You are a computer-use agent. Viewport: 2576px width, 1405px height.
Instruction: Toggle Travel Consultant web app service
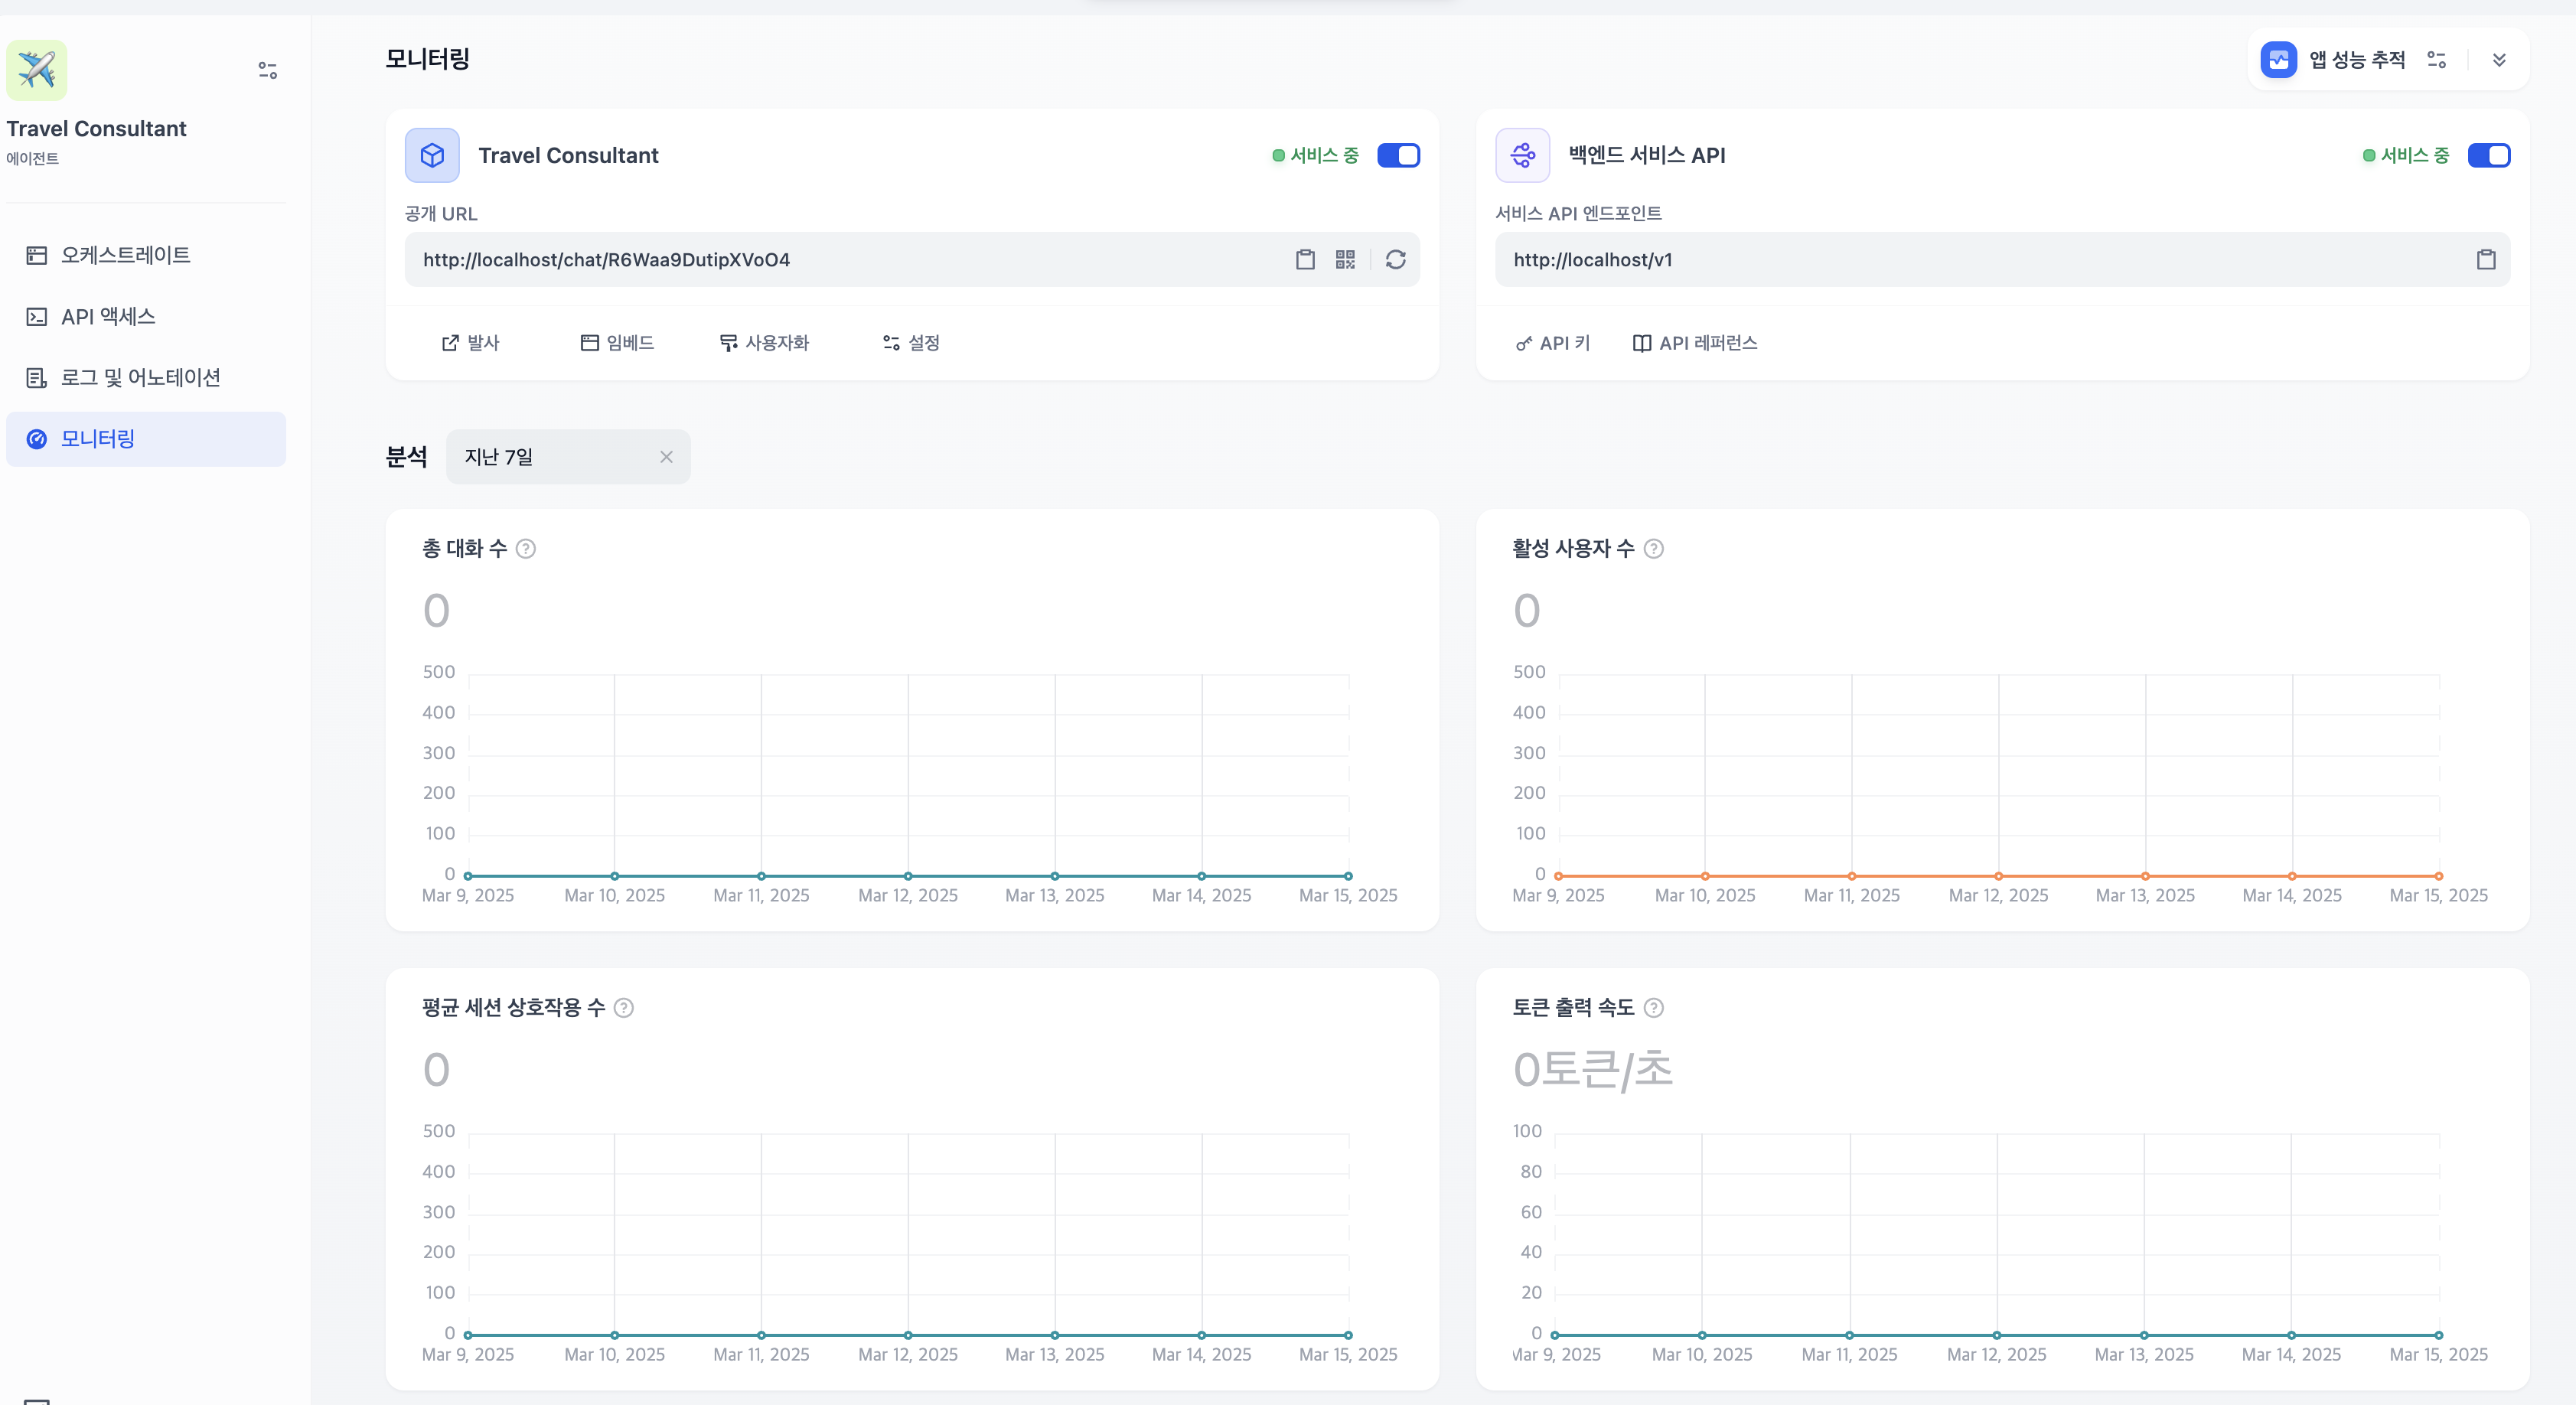pyautogui.click(x=1398, y=155)
